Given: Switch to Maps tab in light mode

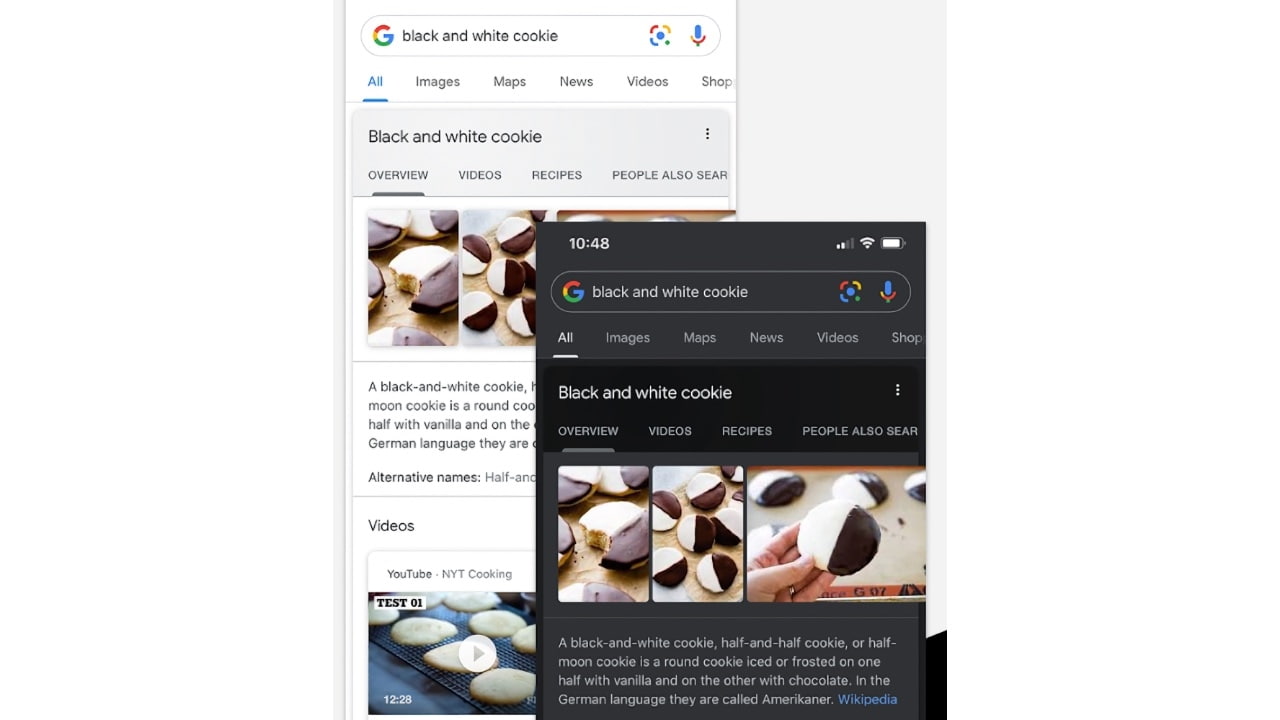Looking at the screenshot, I should point(509,82).
